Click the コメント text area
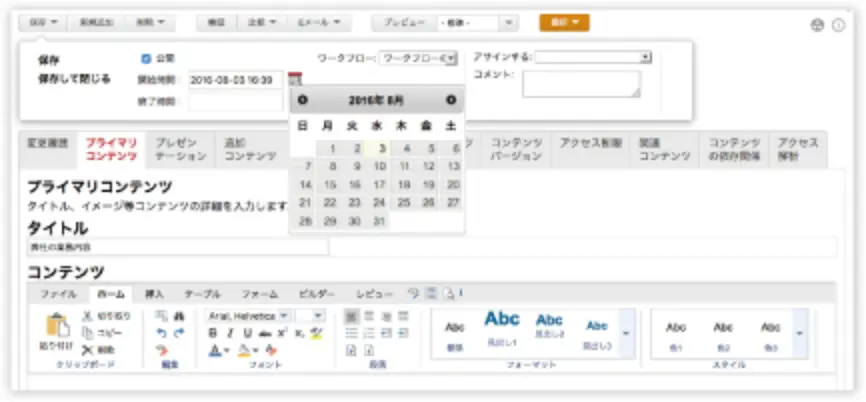 tap(580, 84)
